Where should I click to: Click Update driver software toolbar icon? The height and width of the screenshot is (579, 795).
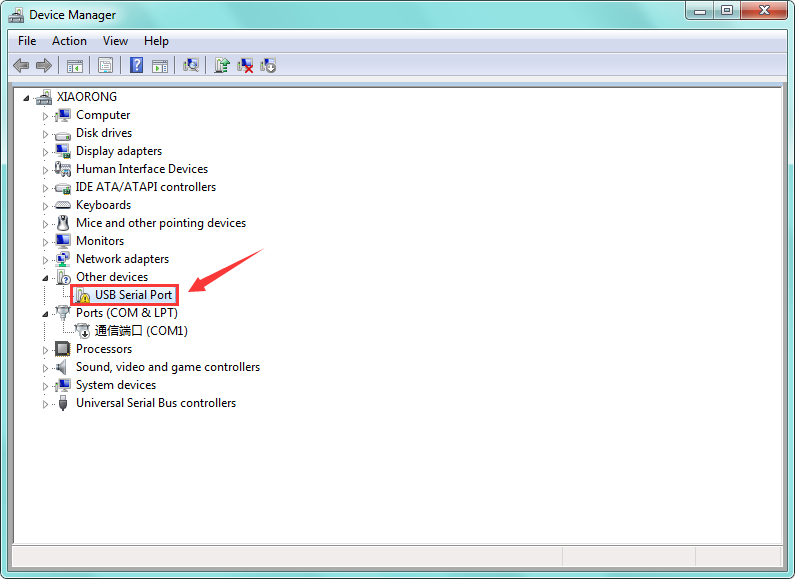click(222, 65)
